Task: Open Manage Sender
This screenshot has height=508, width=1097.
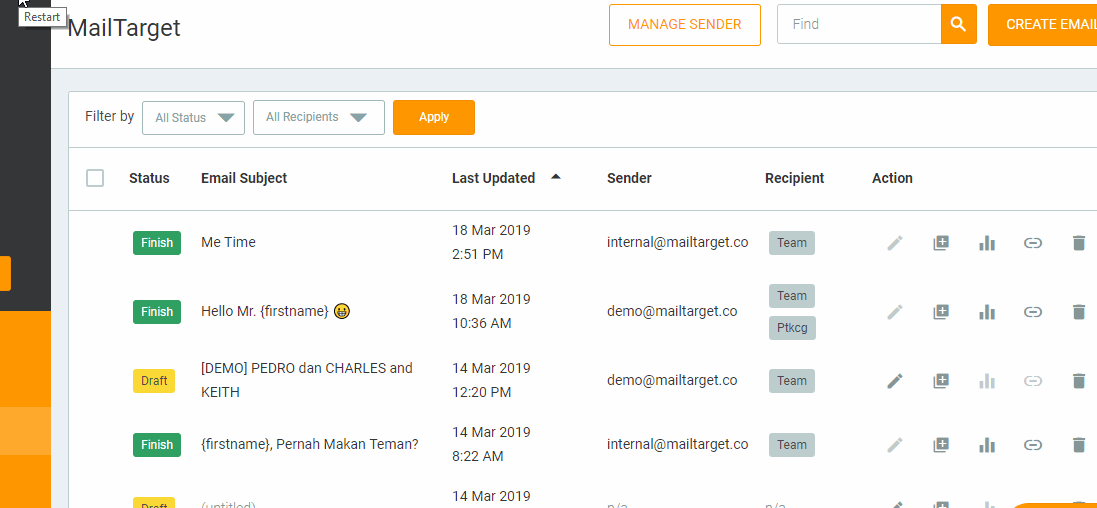Action: (684, 24)
